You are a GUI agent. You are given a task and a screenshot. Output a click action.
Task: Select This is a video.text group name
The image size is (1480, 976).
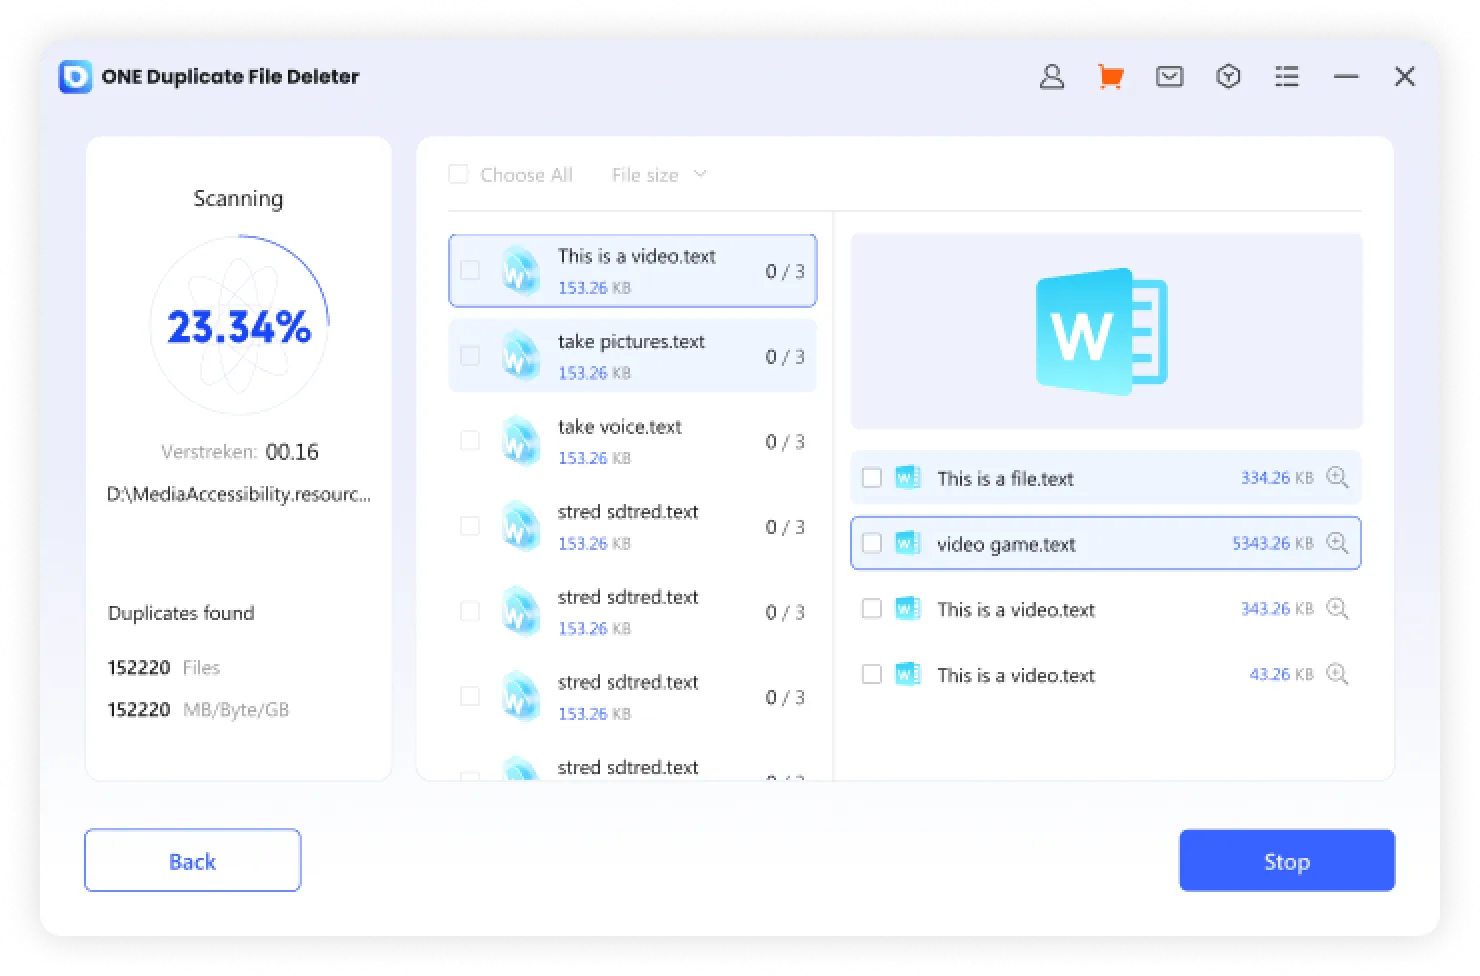636,256
